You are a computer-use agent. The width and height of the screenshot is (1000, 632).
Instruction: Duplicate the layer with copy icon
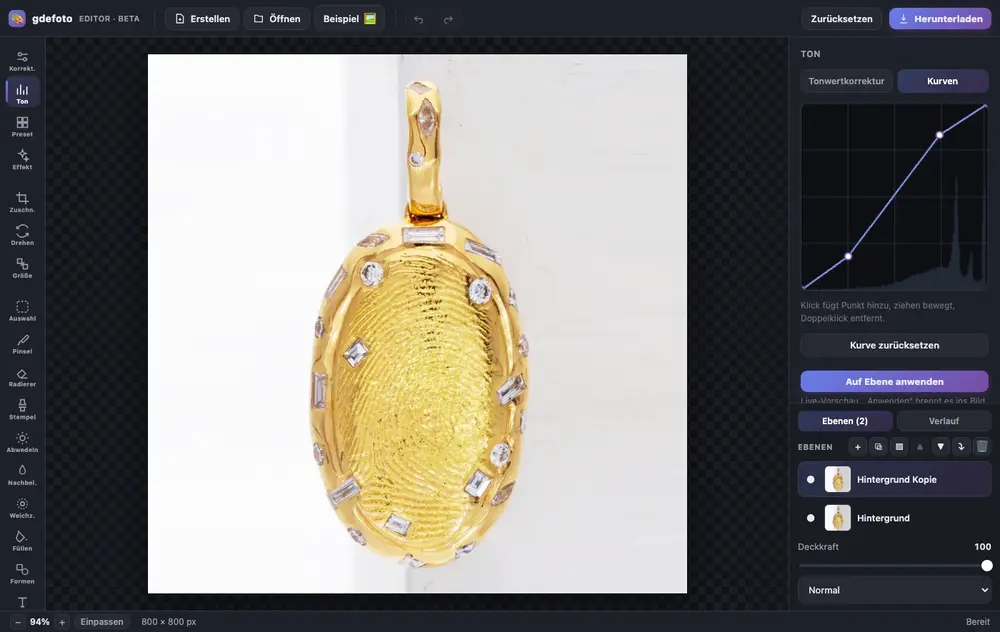pos(878,447)
